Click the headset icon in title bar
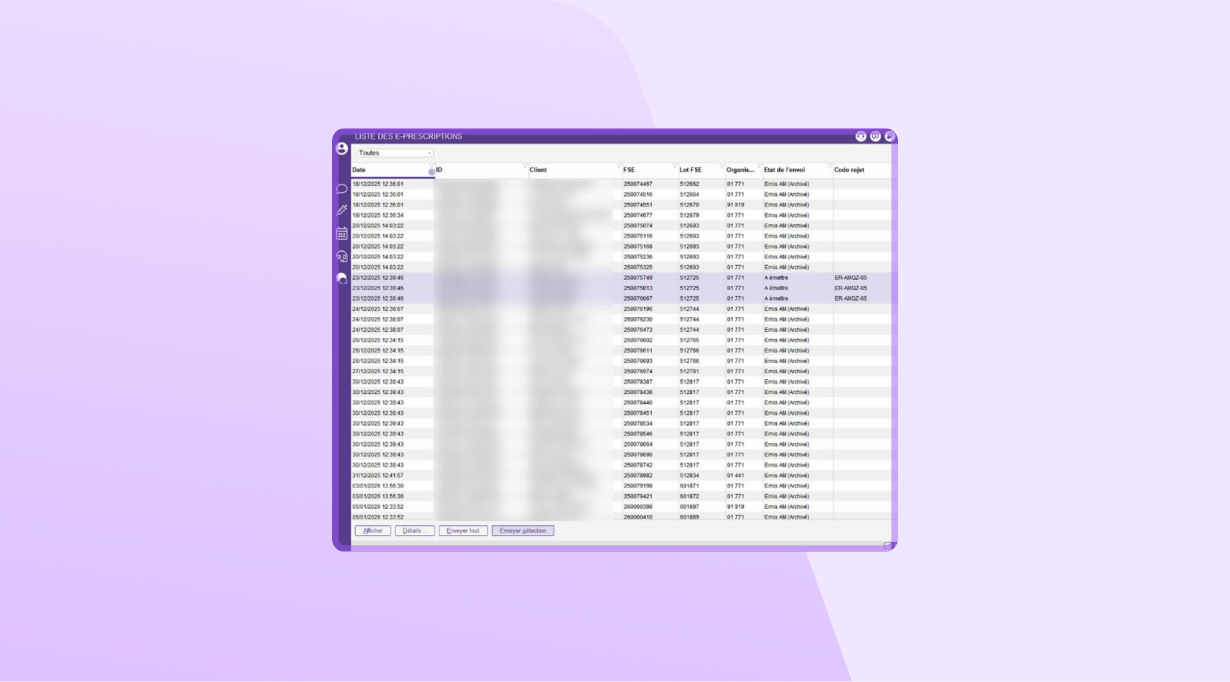Screen dimensions: 1230x682 pyautogui.click(x=860, y=136)
